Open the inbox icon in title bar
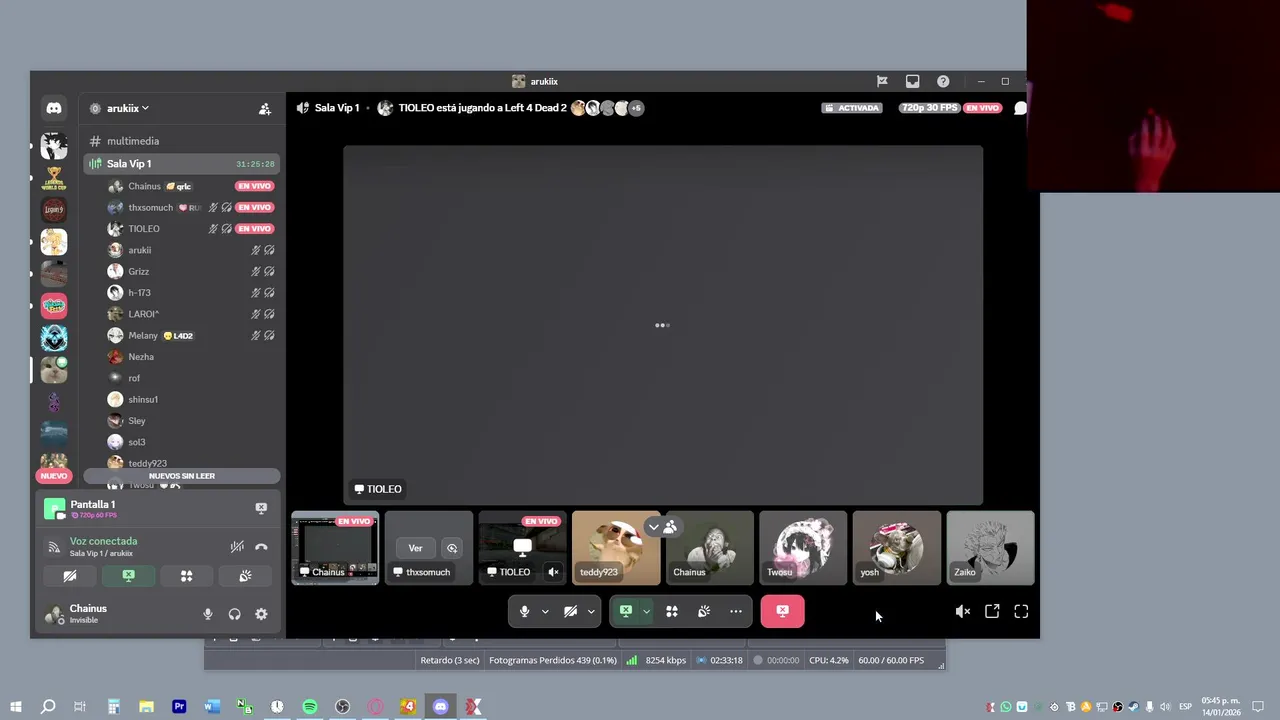The height and width of the screenshot is (720, 1280). click(x=912, y=81)
